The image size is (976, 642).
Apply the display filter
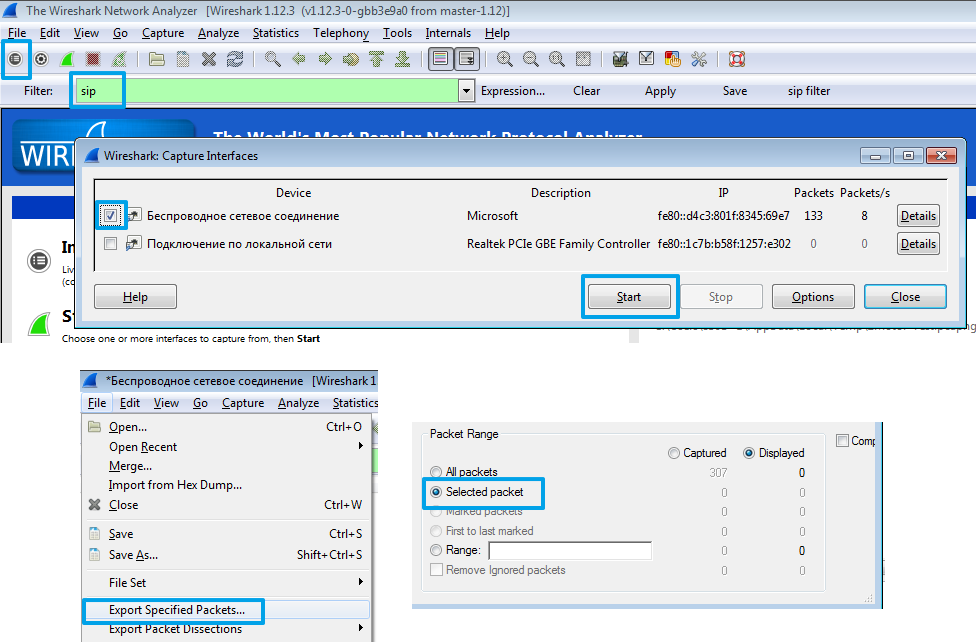(660, 91)
